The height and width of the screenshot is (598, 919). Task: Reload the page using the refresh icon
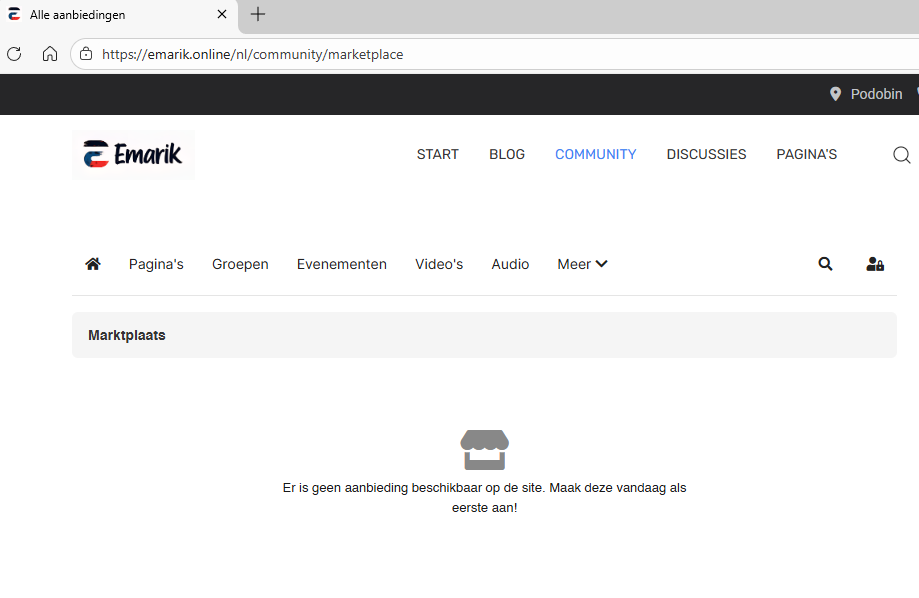14,54
